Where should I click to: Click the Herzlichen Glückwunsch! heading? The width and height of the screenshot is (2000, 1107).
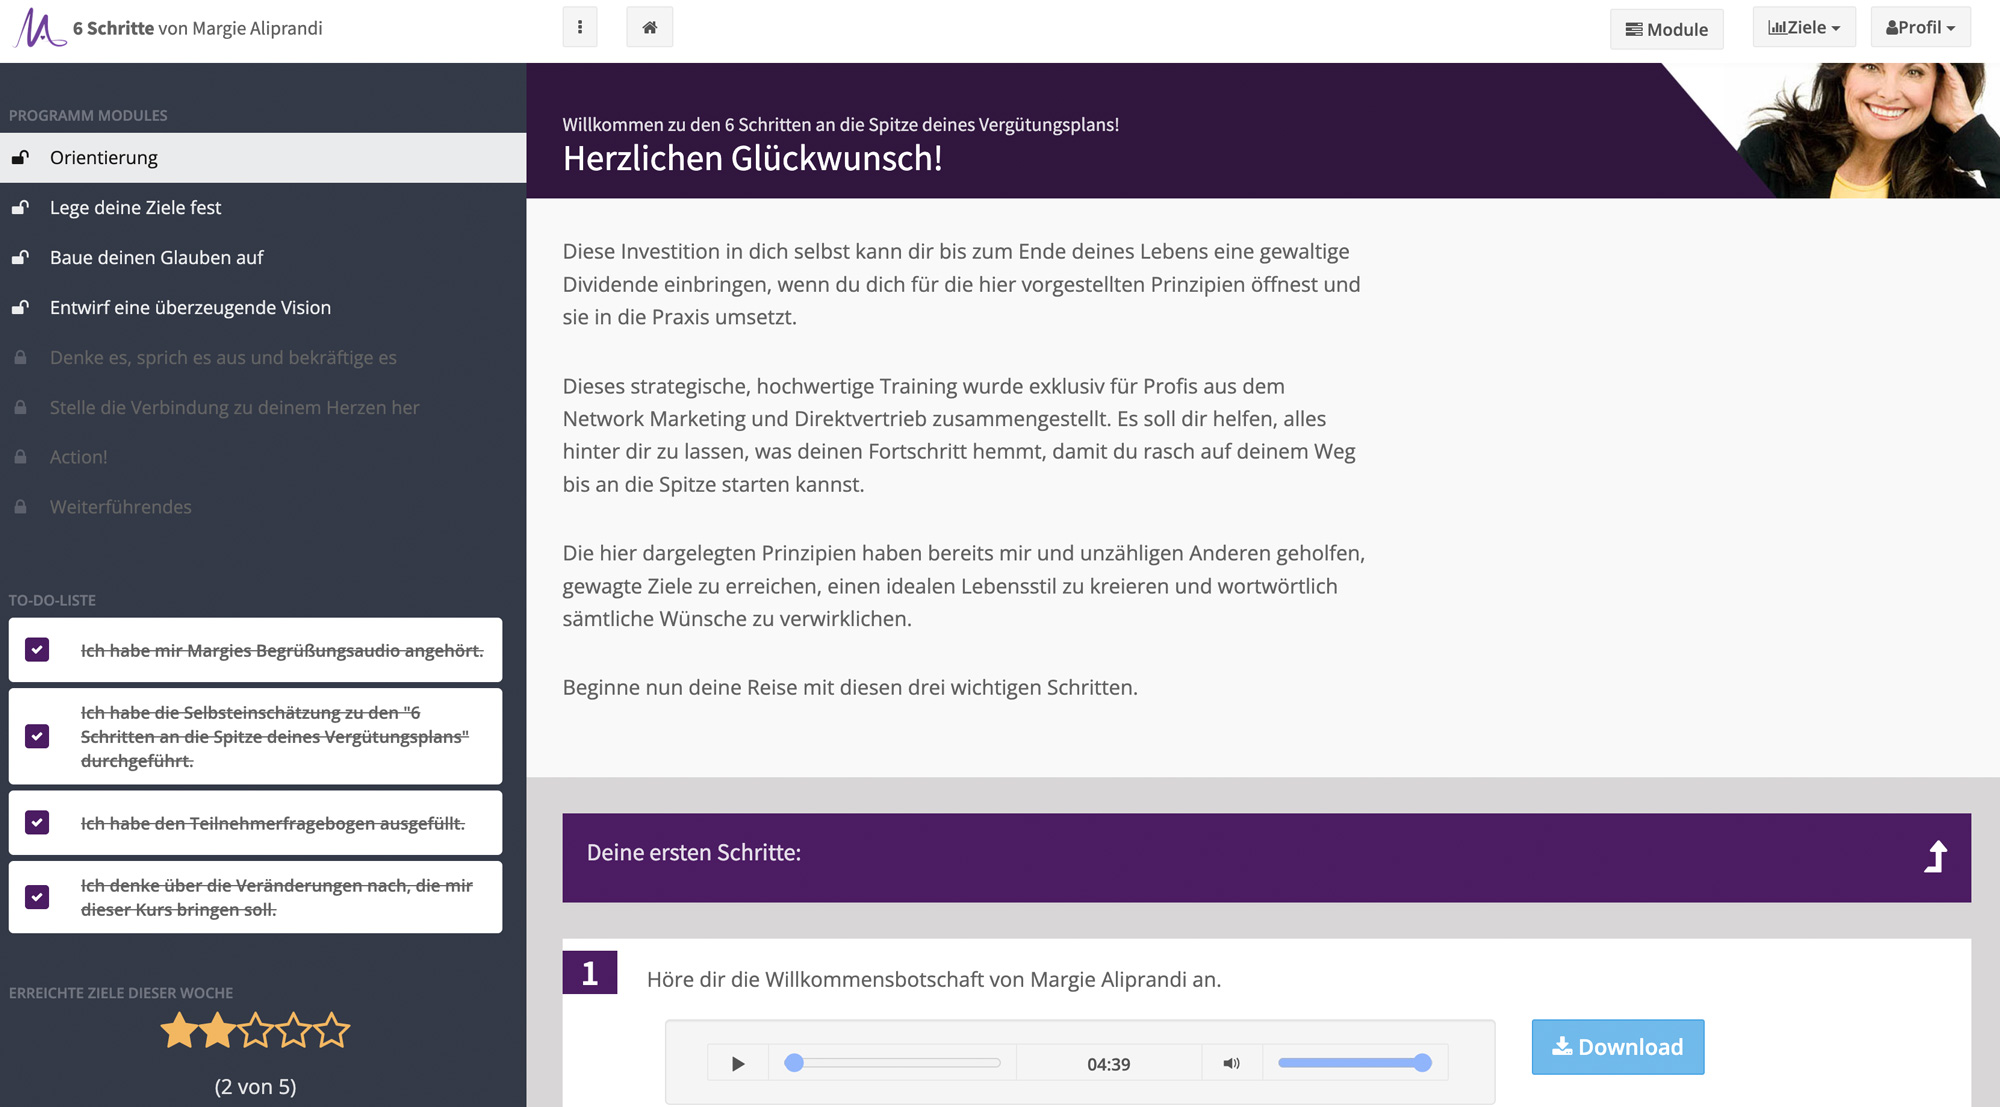point(752,159)
